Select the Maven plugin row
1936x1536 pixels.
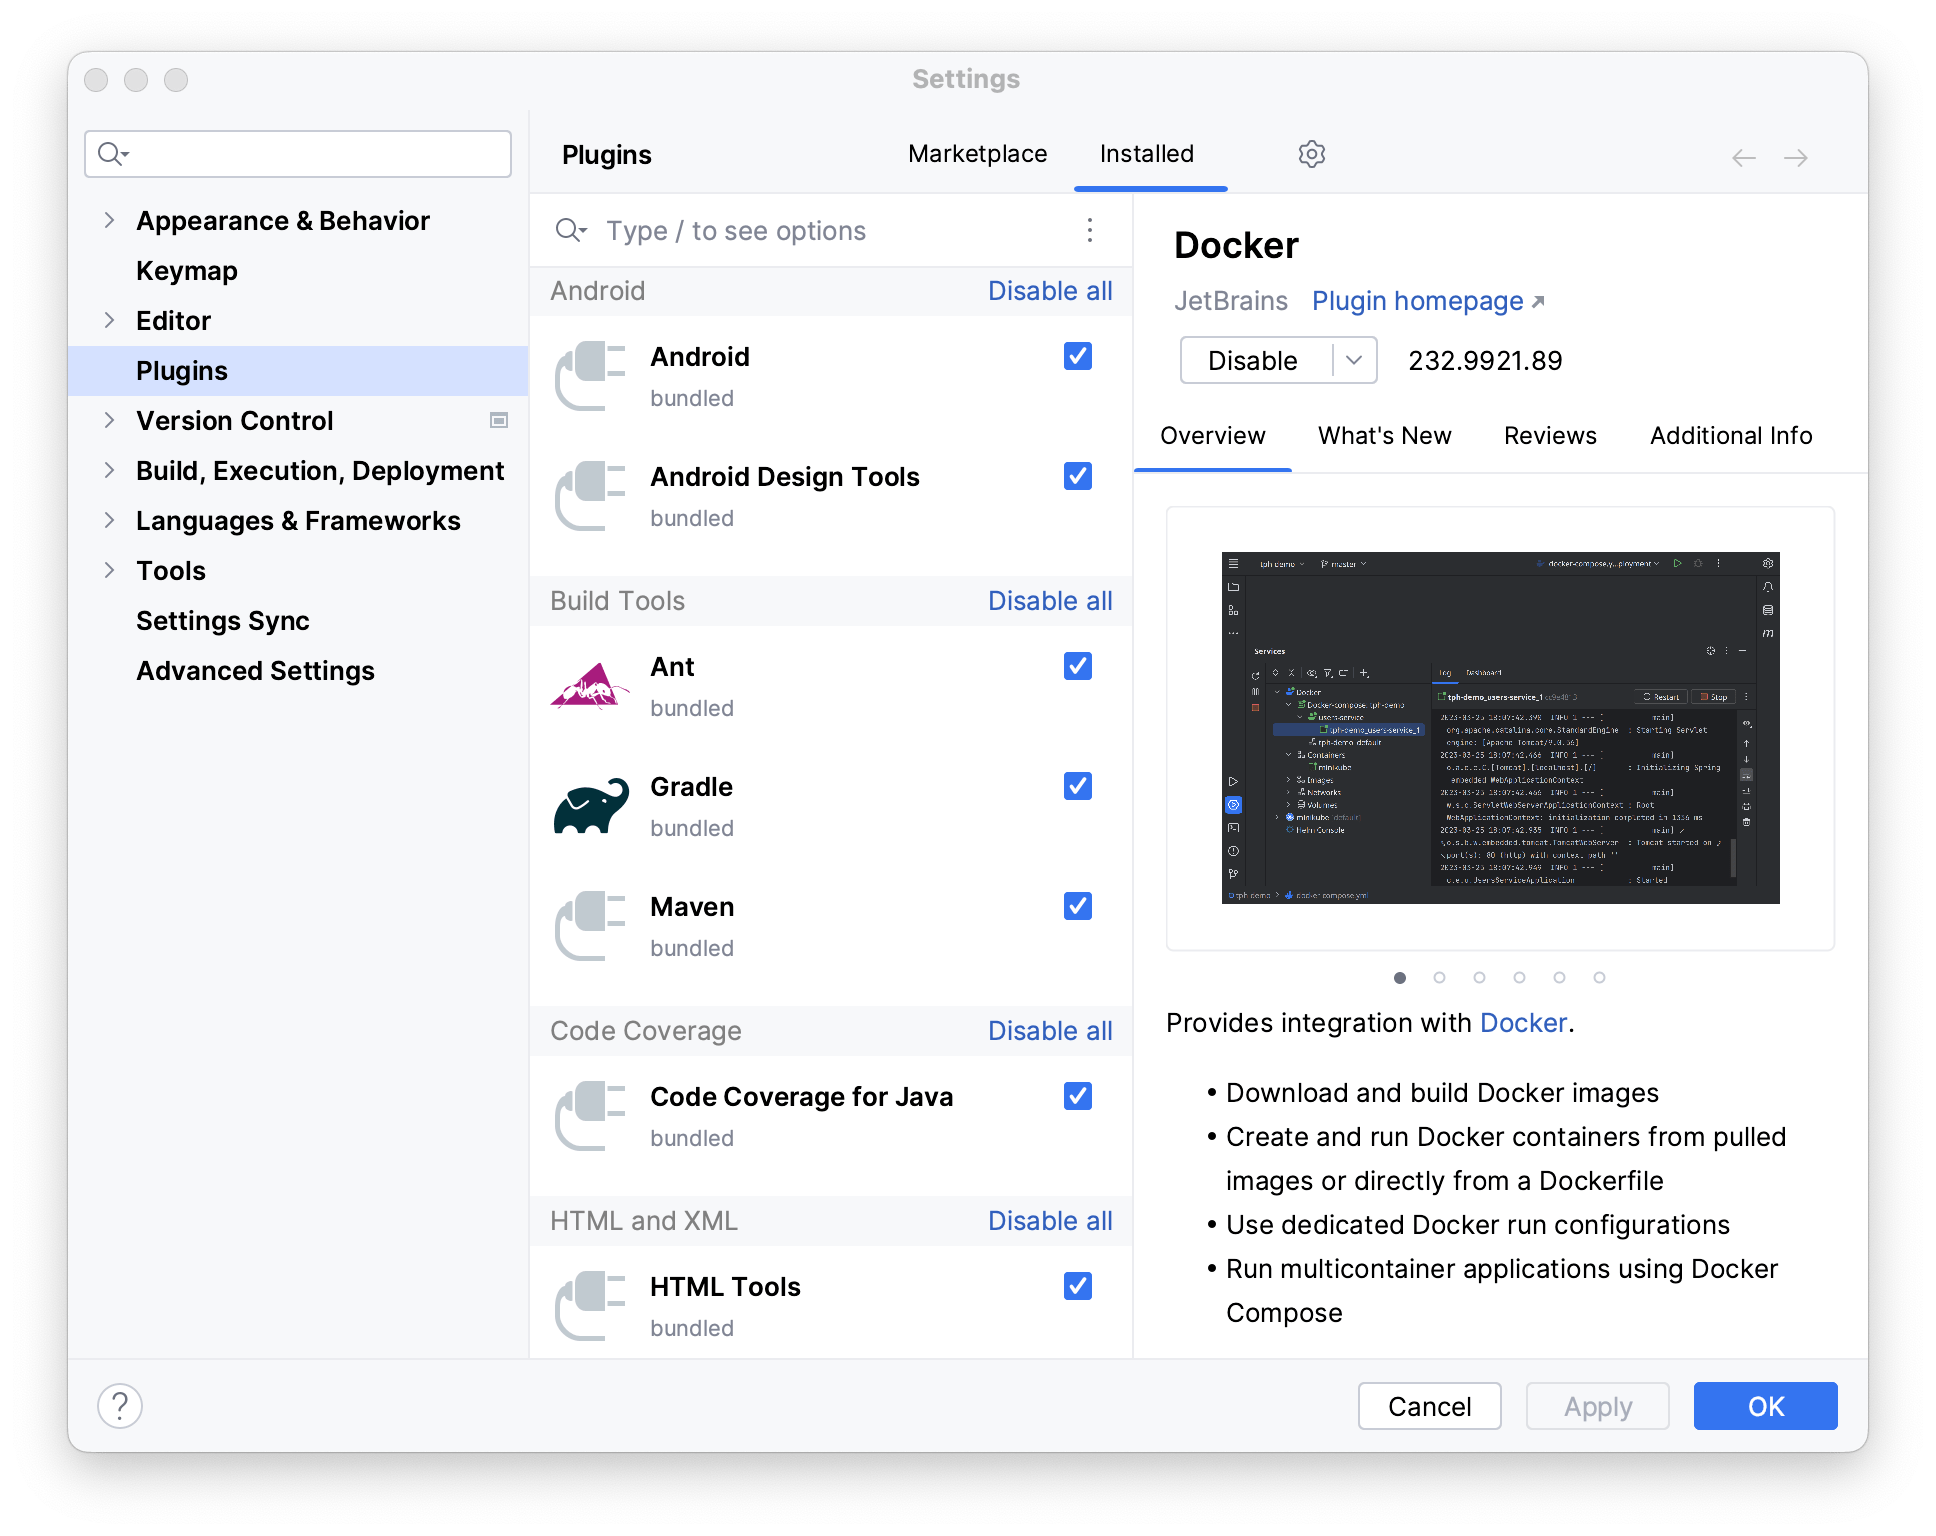[830, 926]
